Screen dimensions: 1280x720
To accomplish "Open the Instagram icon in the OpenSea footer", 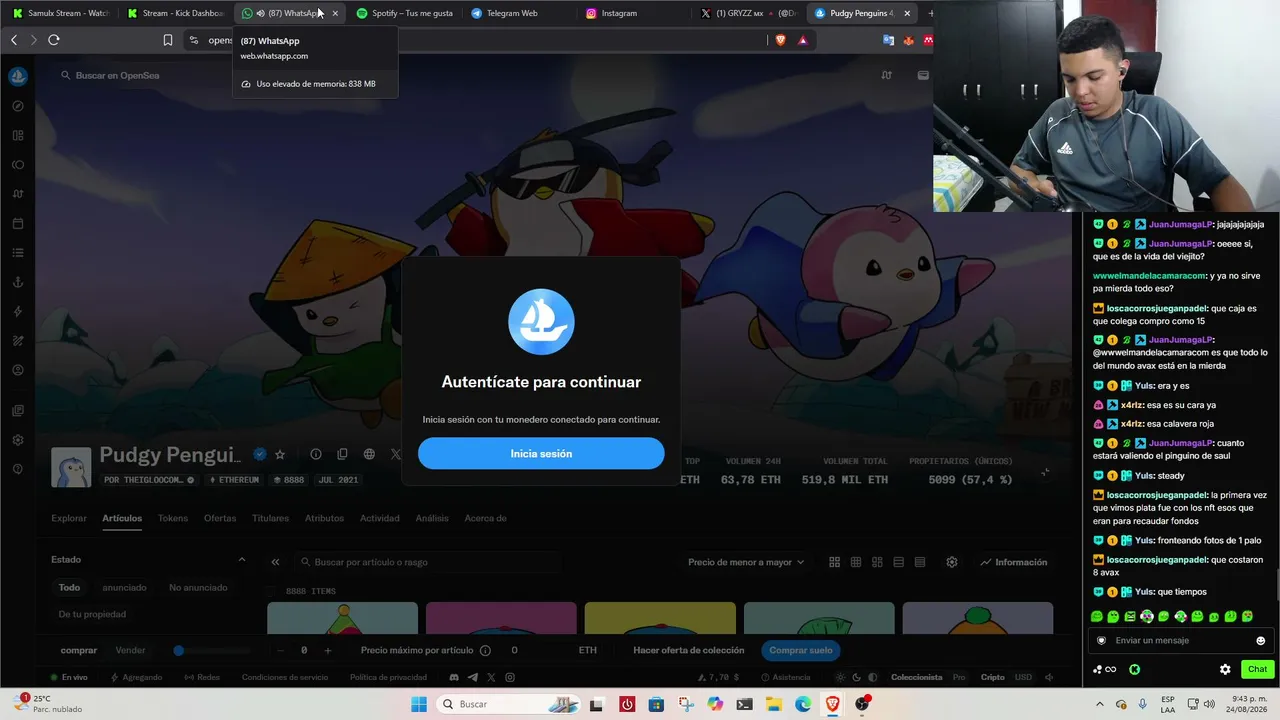I will click(x=510, y=677).
